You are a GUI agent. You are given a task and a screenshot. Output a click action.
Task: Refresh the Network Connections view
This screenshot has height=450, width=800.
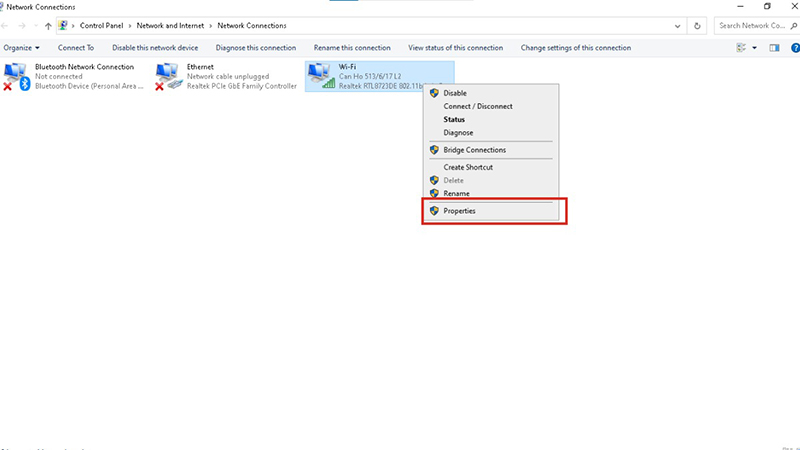(x=697, y=26)
